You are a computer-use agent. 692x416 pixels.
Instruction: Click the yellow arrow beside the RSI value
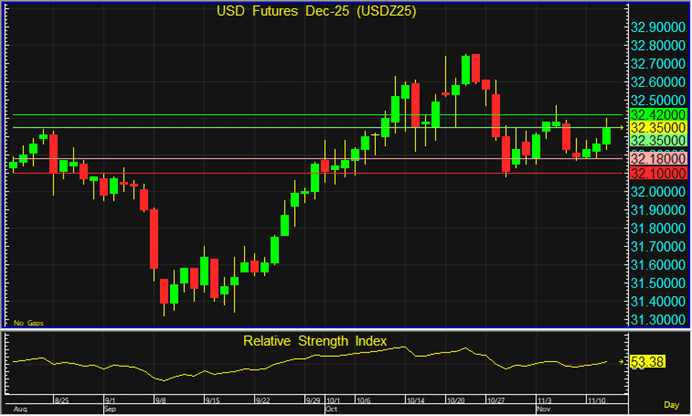point(622,361)
